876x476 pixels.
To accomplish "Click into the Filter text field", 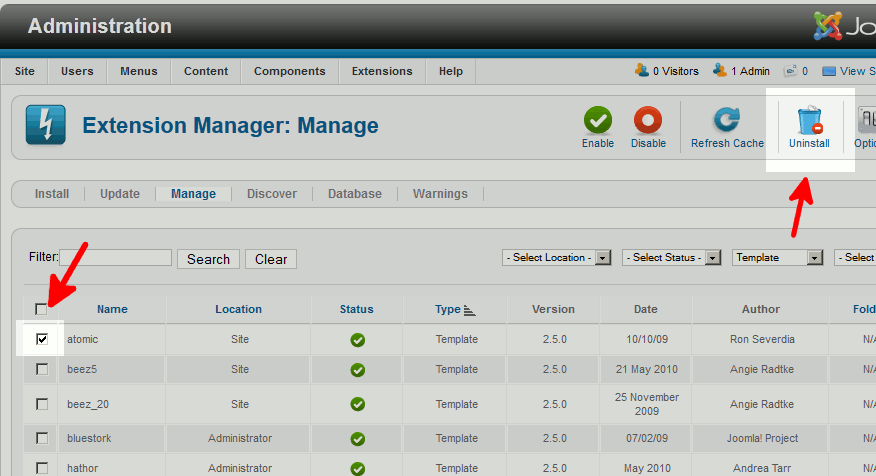I will pos(116,258).
